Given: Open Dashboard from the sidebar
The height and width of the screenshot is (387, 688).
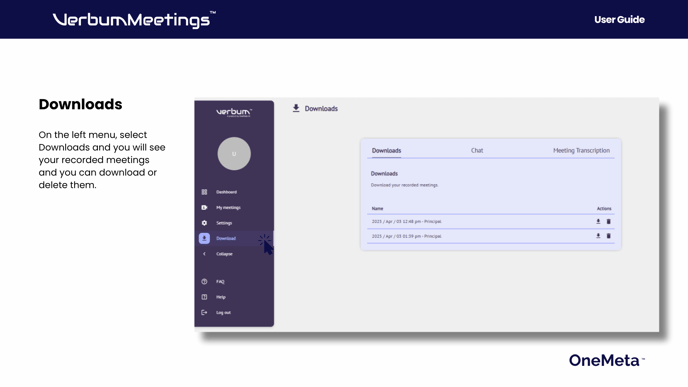Looking at the screenshot, I should pyautogui.click(x=226, y=192).
